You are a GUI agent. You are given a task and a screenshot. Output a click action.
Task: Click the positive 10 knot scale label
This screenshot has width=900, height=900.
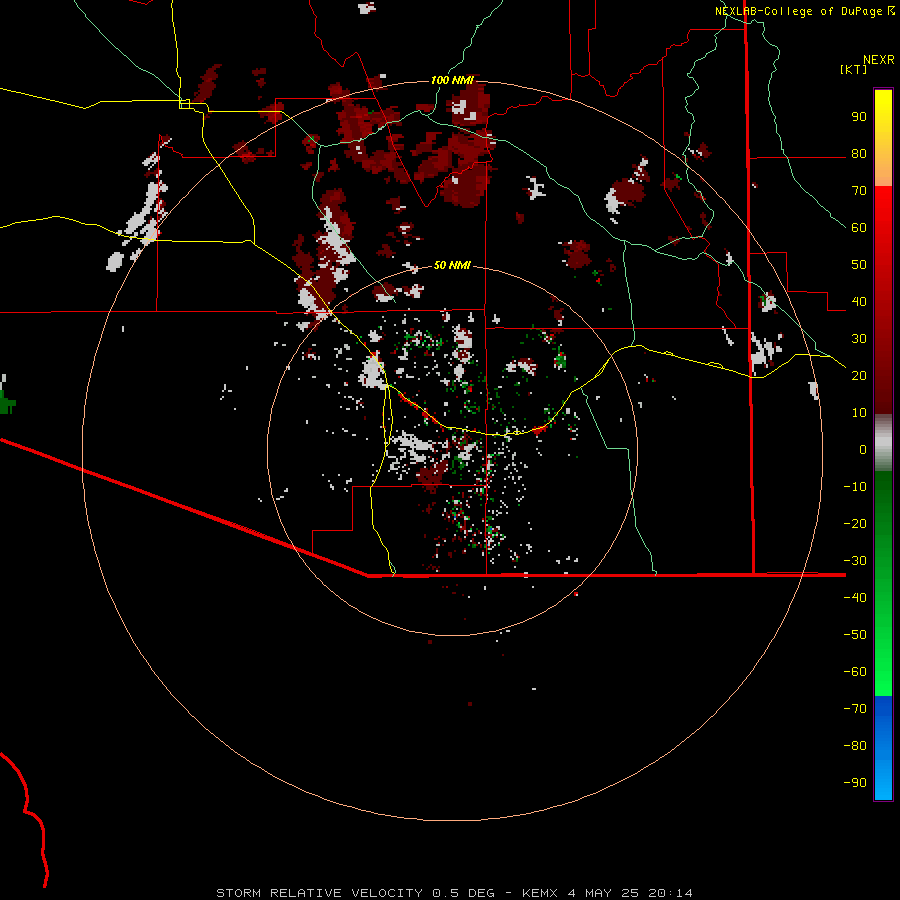pyautogui.click(x=859, y=413)
